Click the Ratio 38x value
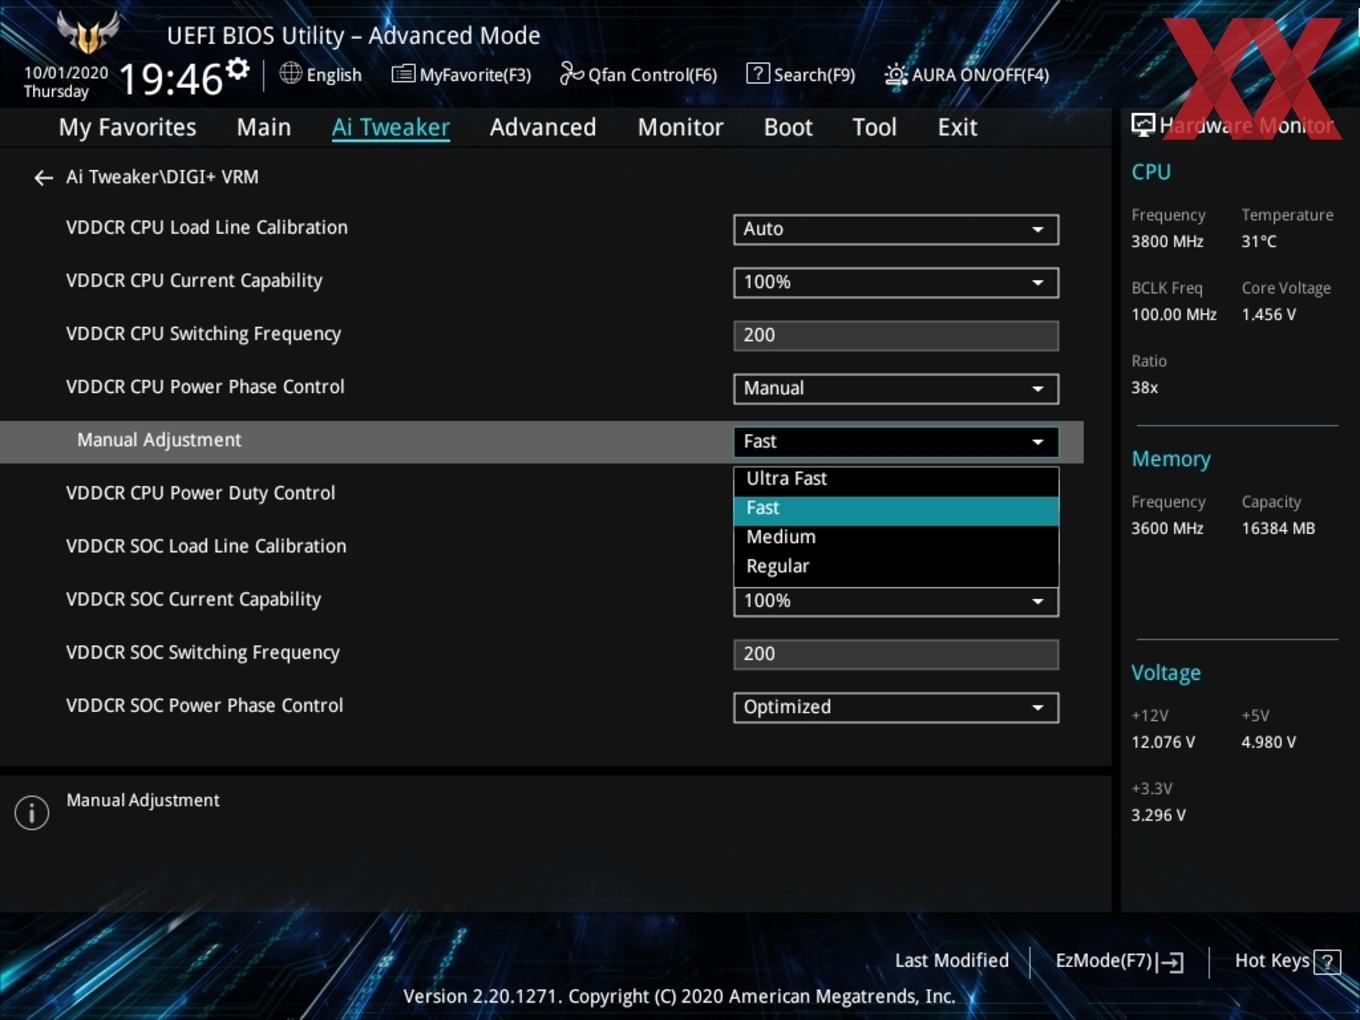The width and height of the screenshot is (1360, 1020). pos(1144,388)
